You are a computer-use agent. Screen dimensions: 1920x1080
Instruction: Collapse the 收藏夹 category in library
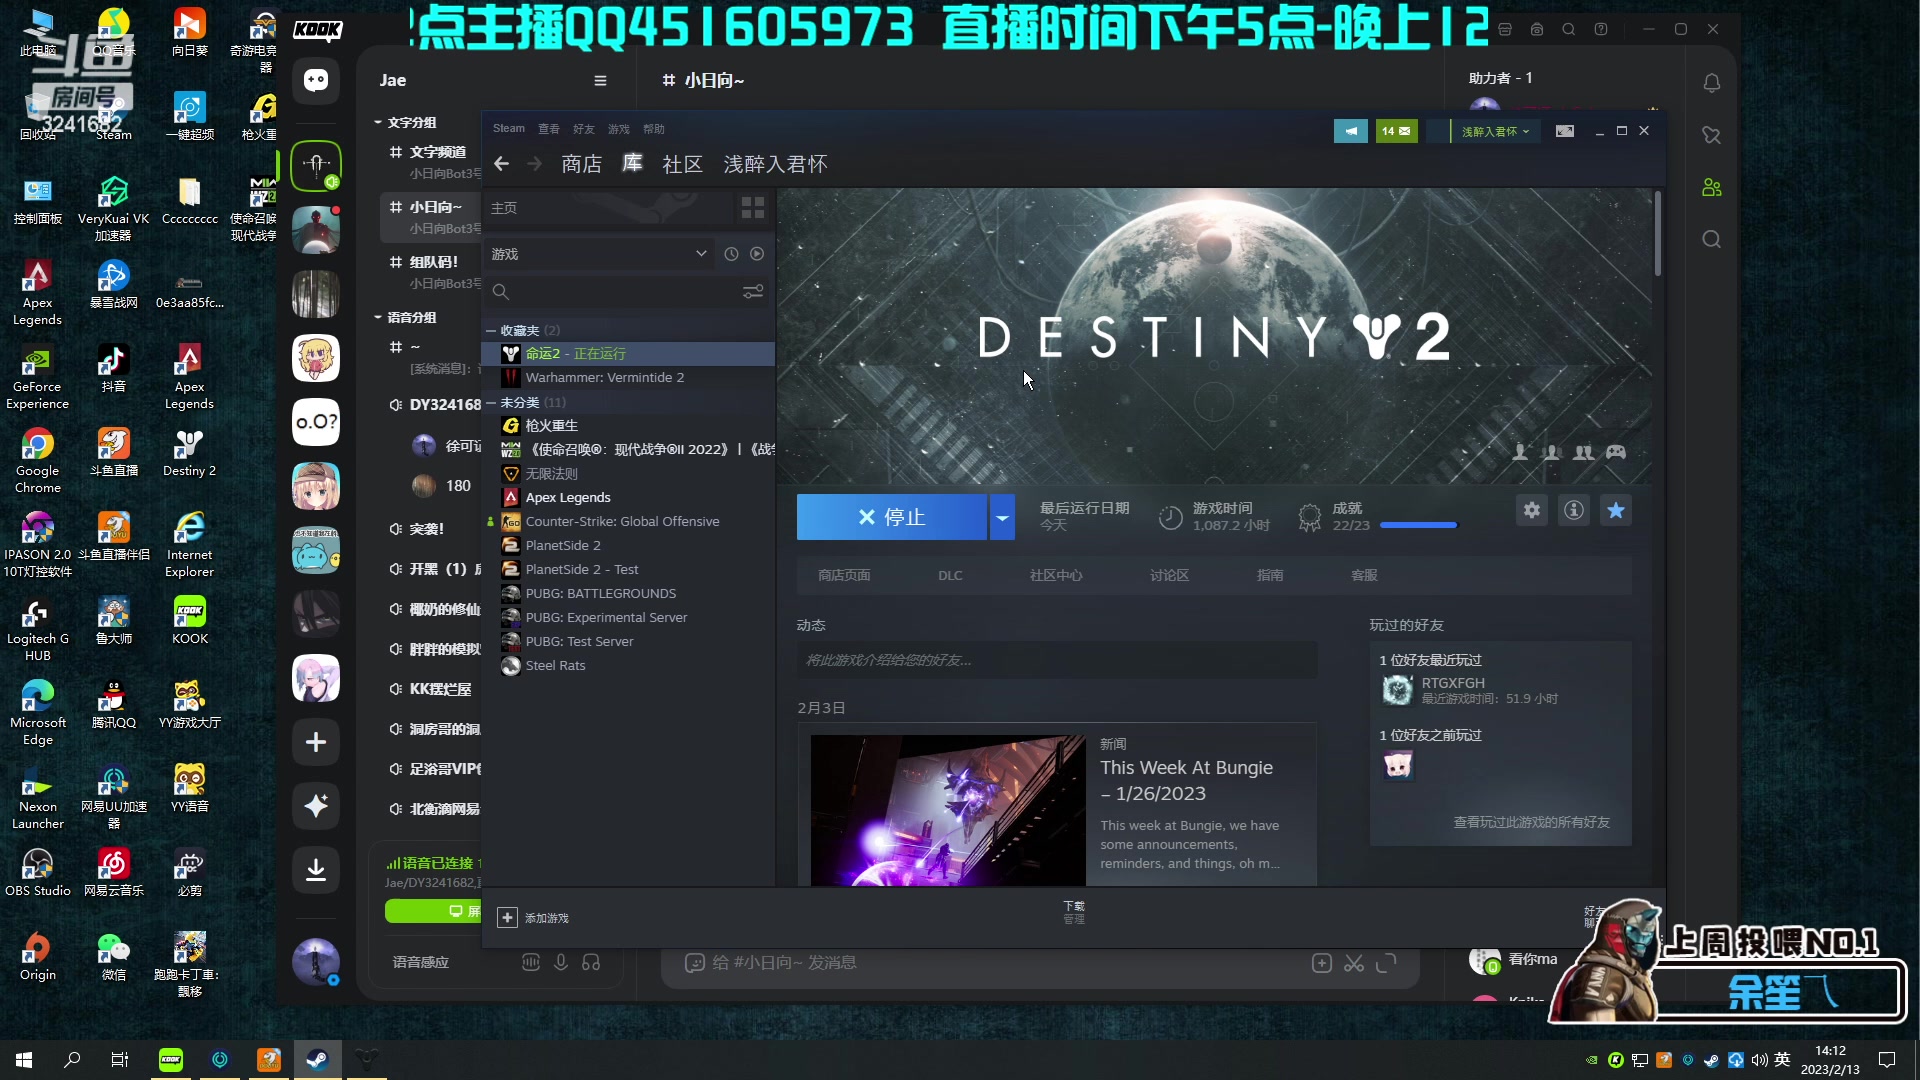(491, 330)
